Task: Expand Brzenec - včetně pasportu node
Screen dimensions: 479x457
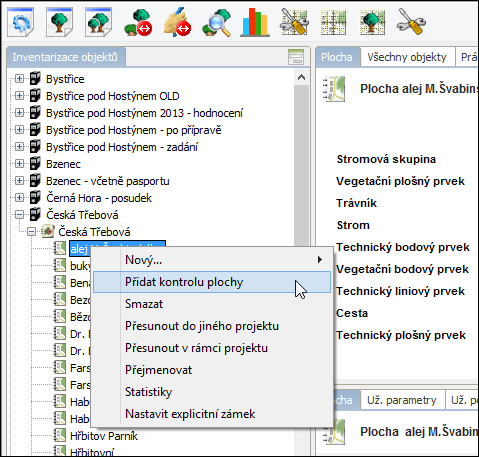Action: click(19, 181)
